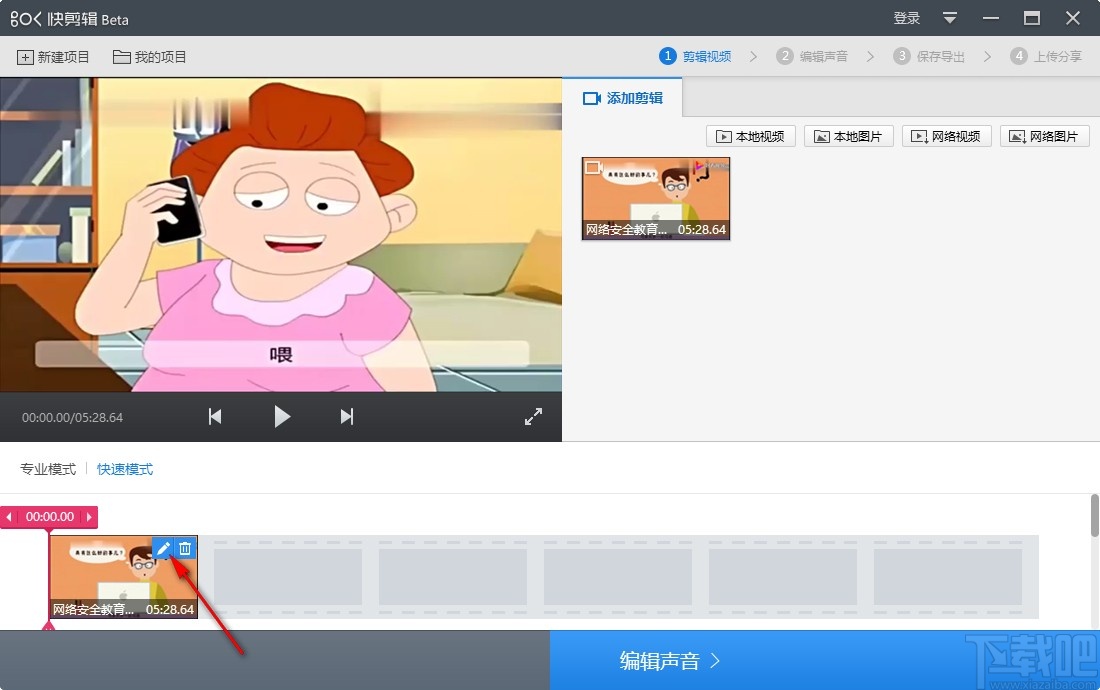The height and width of the screenshot is (690, 1100).
Task: Go to step 2 编辑声音
Action: click(812, 56)
